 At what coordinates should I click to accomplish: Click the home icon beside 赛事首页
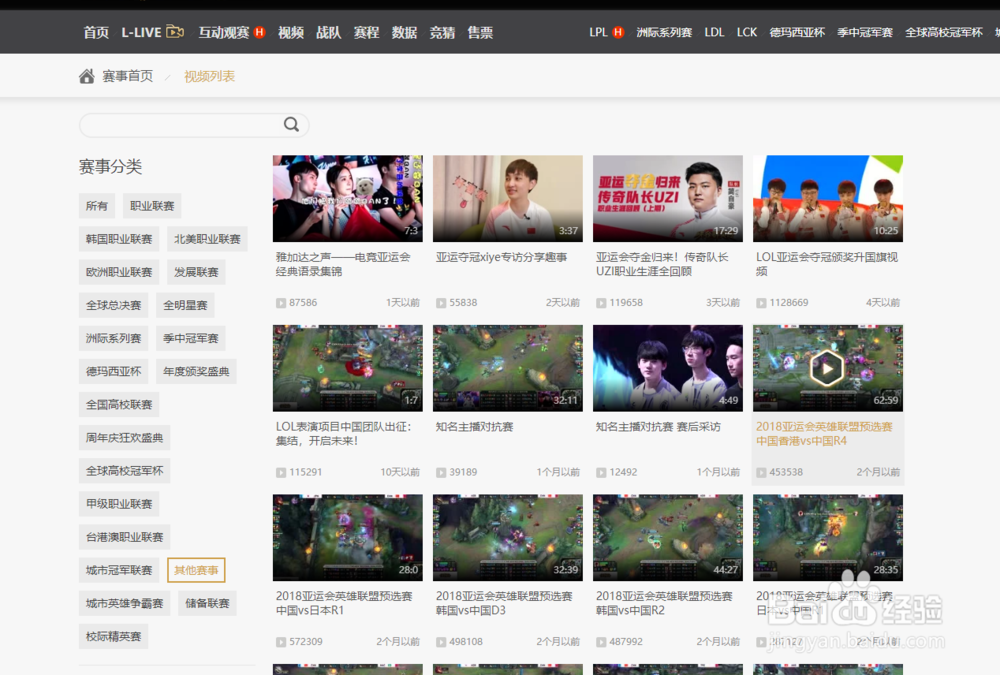87,77
